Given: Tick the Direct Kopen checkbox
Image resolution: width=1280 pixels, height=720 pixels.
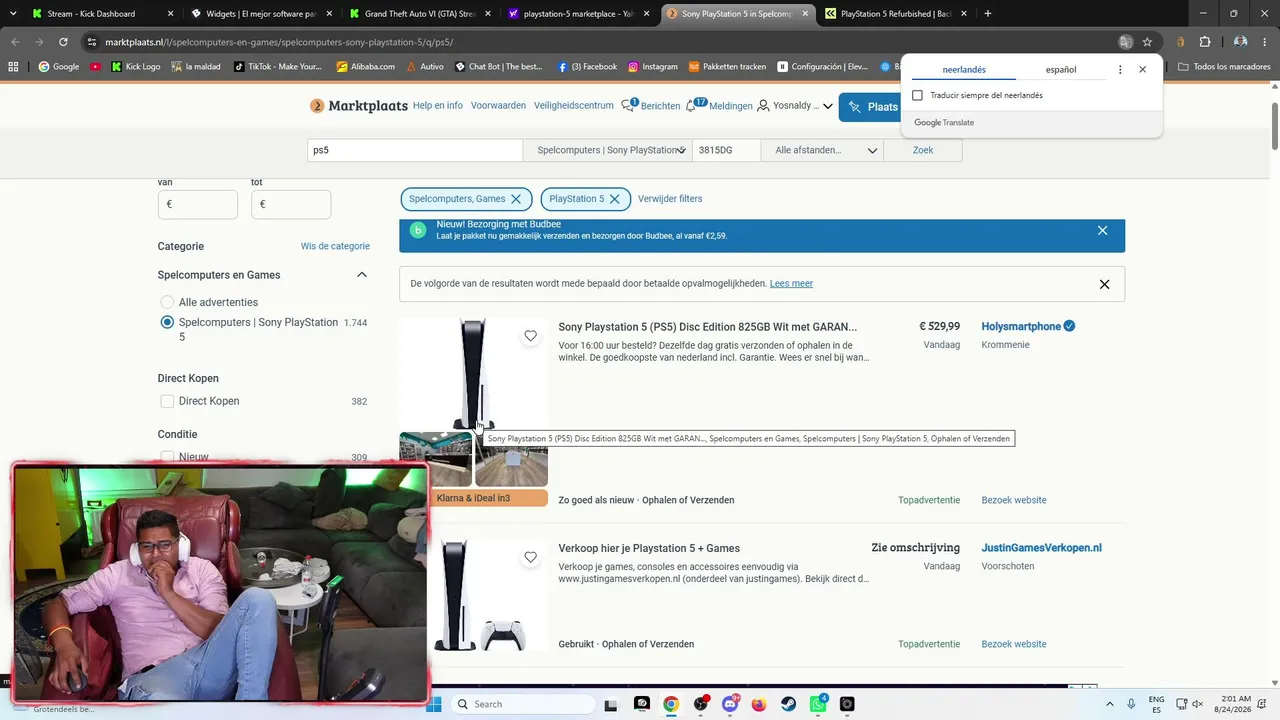Looking at the screenshot, I should pos(167,401).
